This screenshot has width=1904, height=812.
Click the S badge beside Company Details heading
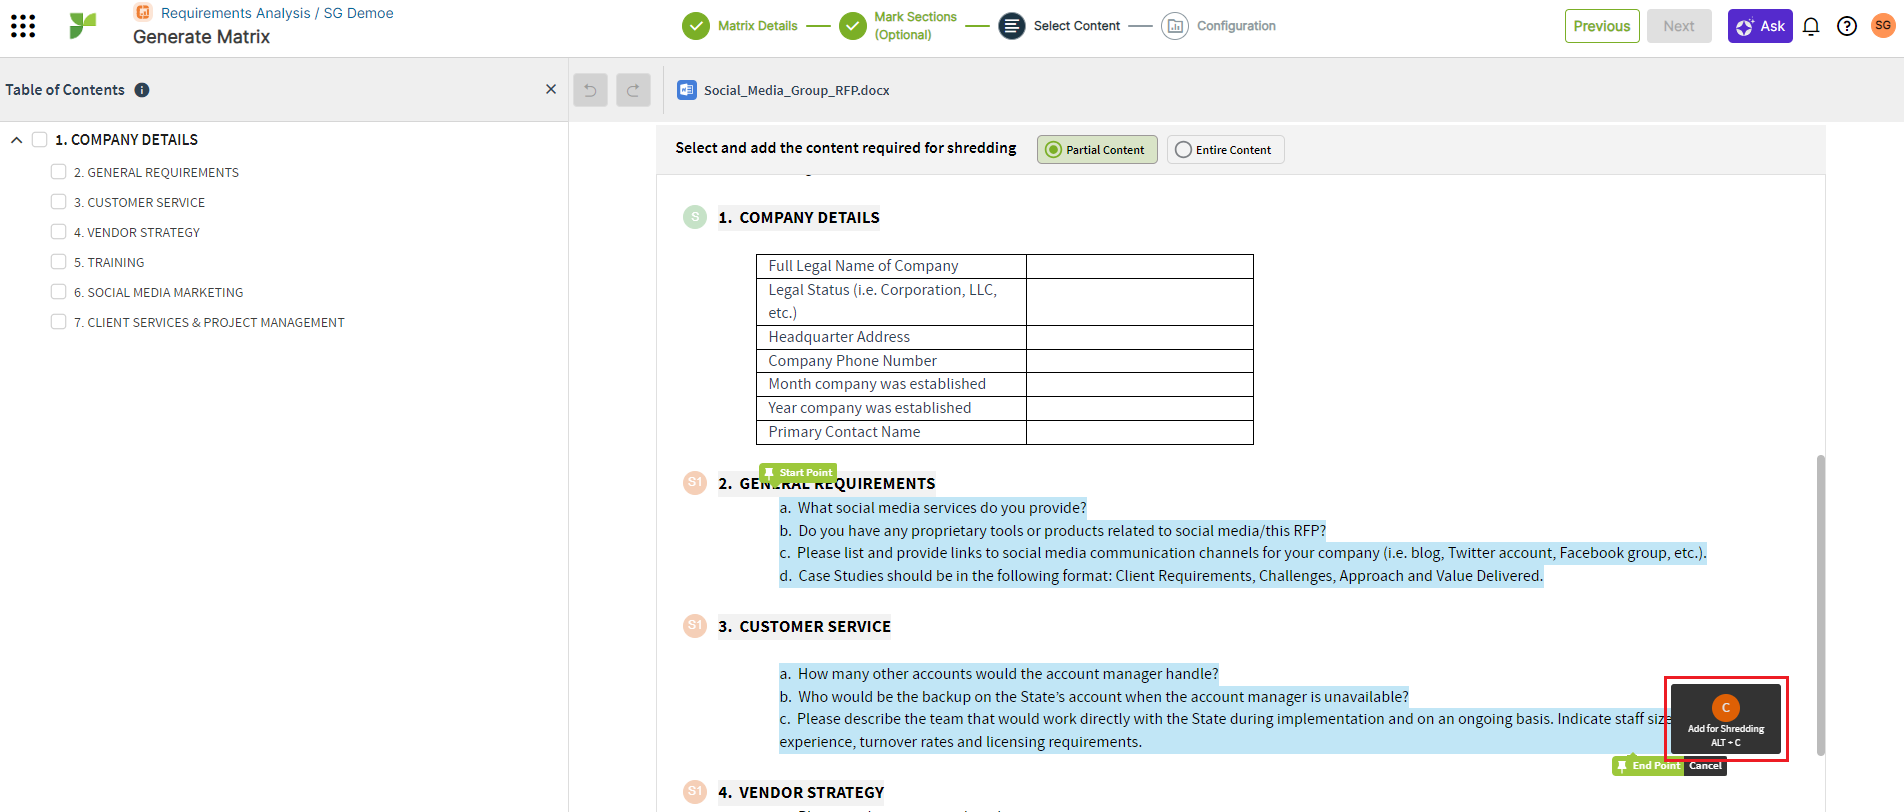click(x=695, y=217)
